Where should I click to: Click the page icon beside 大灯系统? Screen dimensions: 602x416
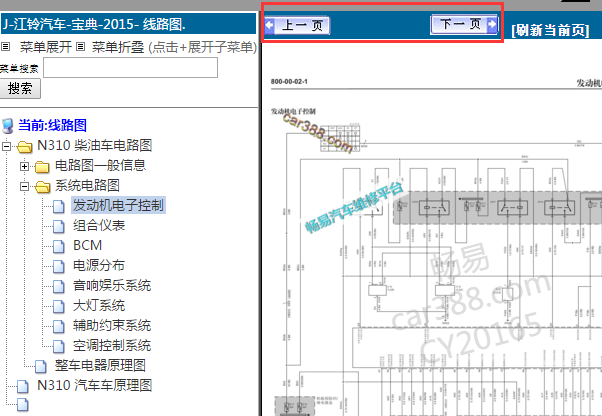click(58, 306)
